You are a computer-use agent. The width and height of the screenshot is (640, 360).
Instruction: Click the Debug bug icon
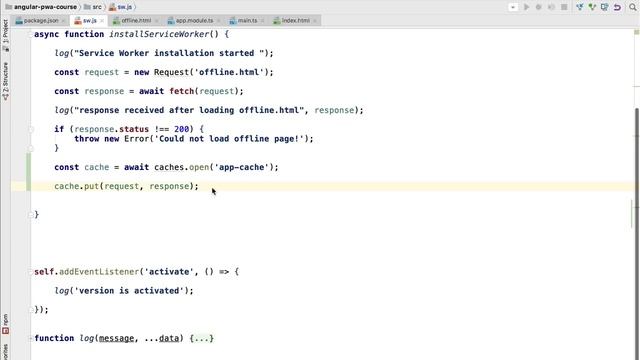[x=538, y=7]
